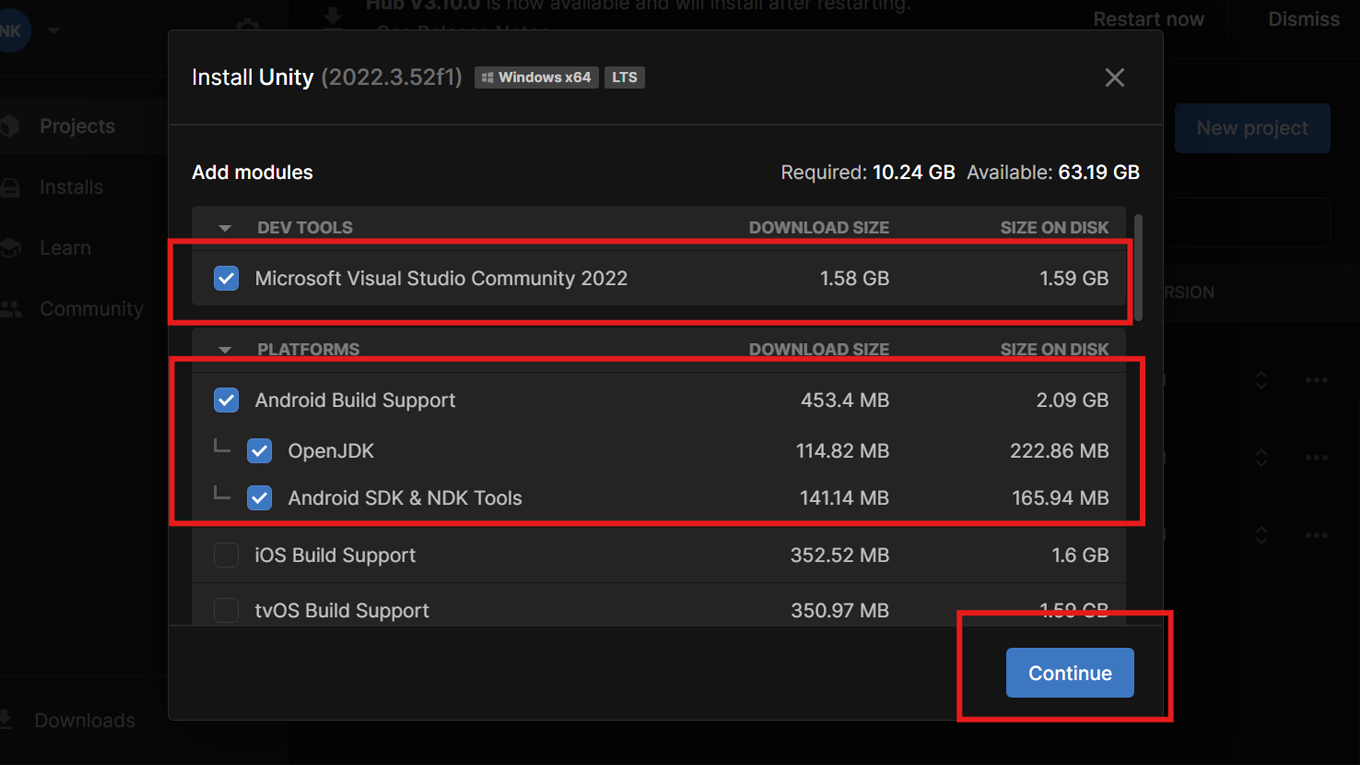
Task: Click the 1.58 GB download size
Action: [x=854, y=278]
